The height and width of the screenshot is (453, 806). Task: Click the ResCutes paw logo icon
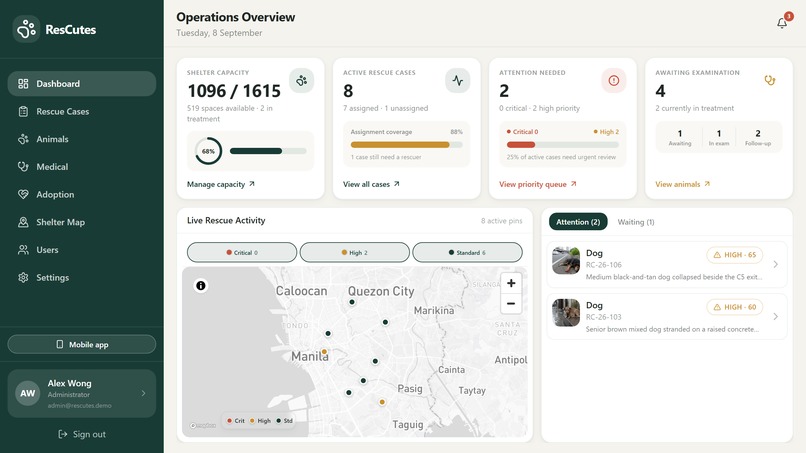26,29
